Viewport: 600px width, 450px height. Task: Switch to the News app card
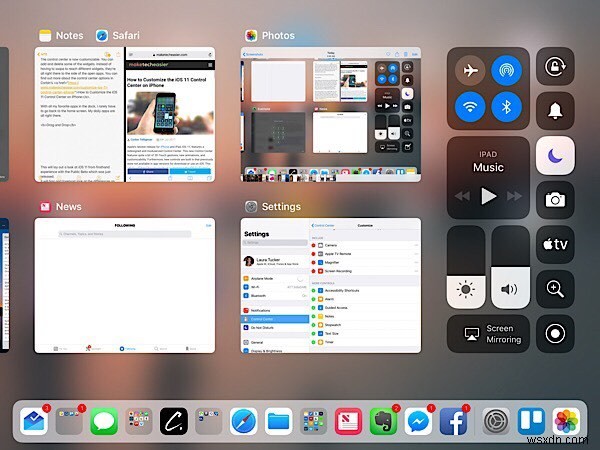[125, 285]
